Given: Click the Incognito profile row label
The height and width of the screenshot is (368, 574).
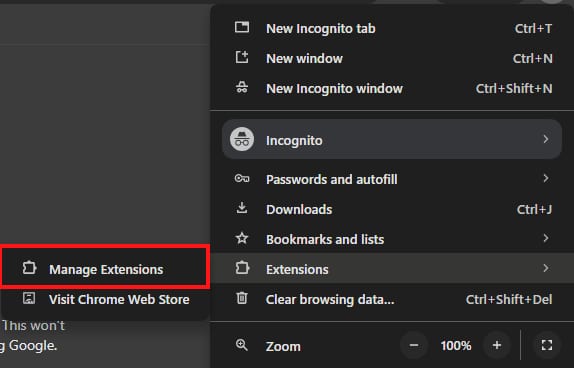Looking at the screenshot, I should pos(294,140).
